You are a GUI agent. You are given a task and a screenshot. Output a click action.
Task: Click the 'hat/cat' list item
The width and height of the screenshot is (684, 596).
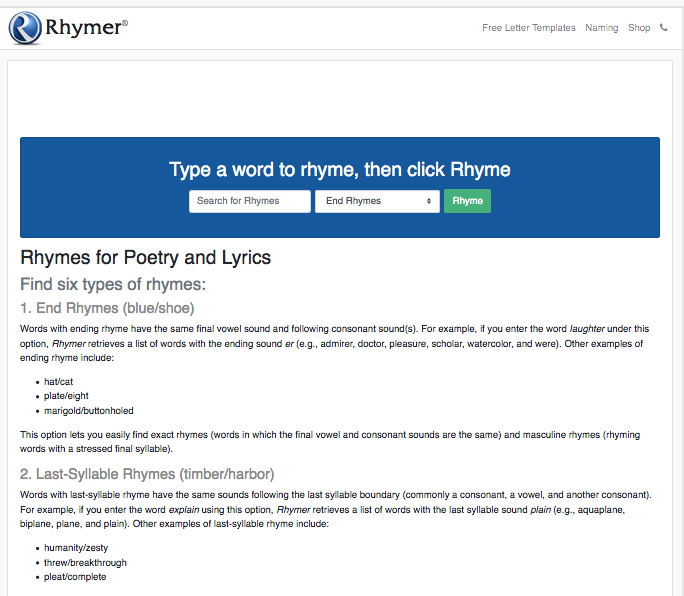[x=58, y=382]
